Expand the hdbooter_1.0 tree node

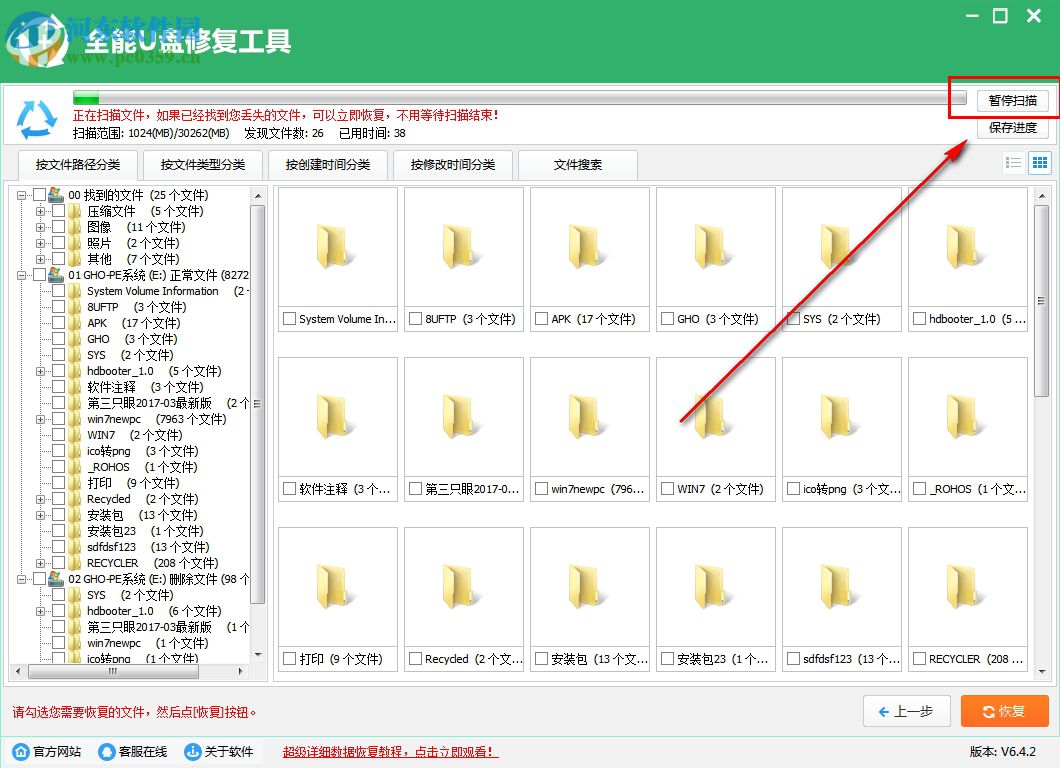pyautogui.click(x=42, y=371)
